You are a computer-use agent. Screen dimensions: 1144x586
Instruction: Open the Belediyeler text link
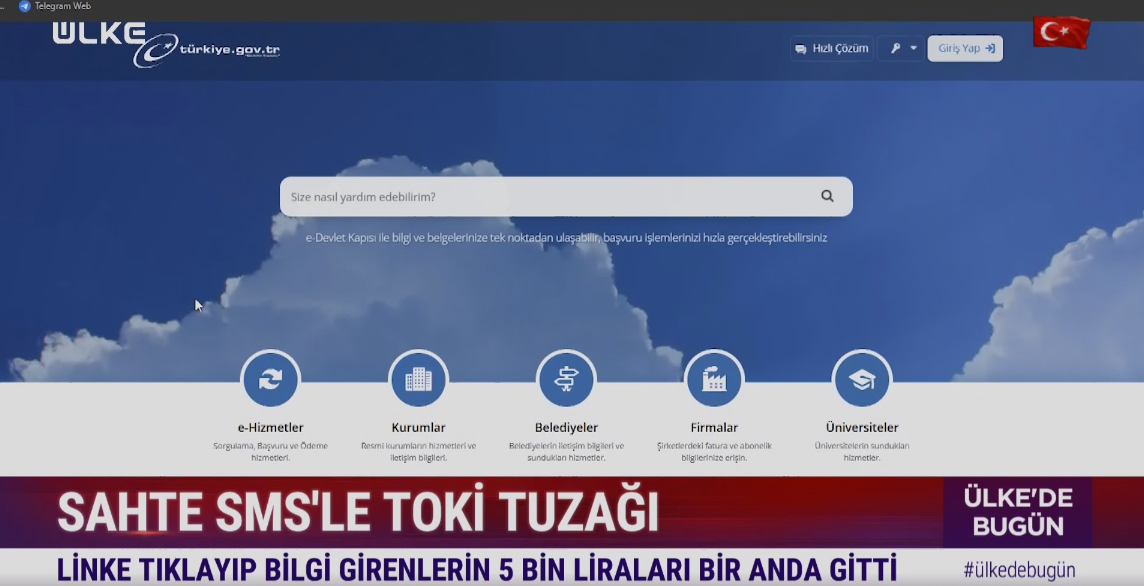(x=566, y=428)
